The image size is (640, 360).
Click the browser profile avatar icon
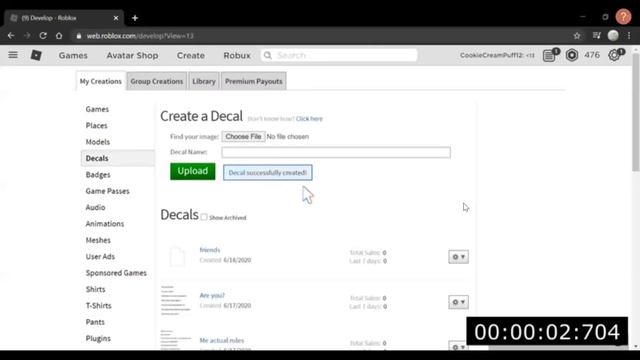[613, 36]
